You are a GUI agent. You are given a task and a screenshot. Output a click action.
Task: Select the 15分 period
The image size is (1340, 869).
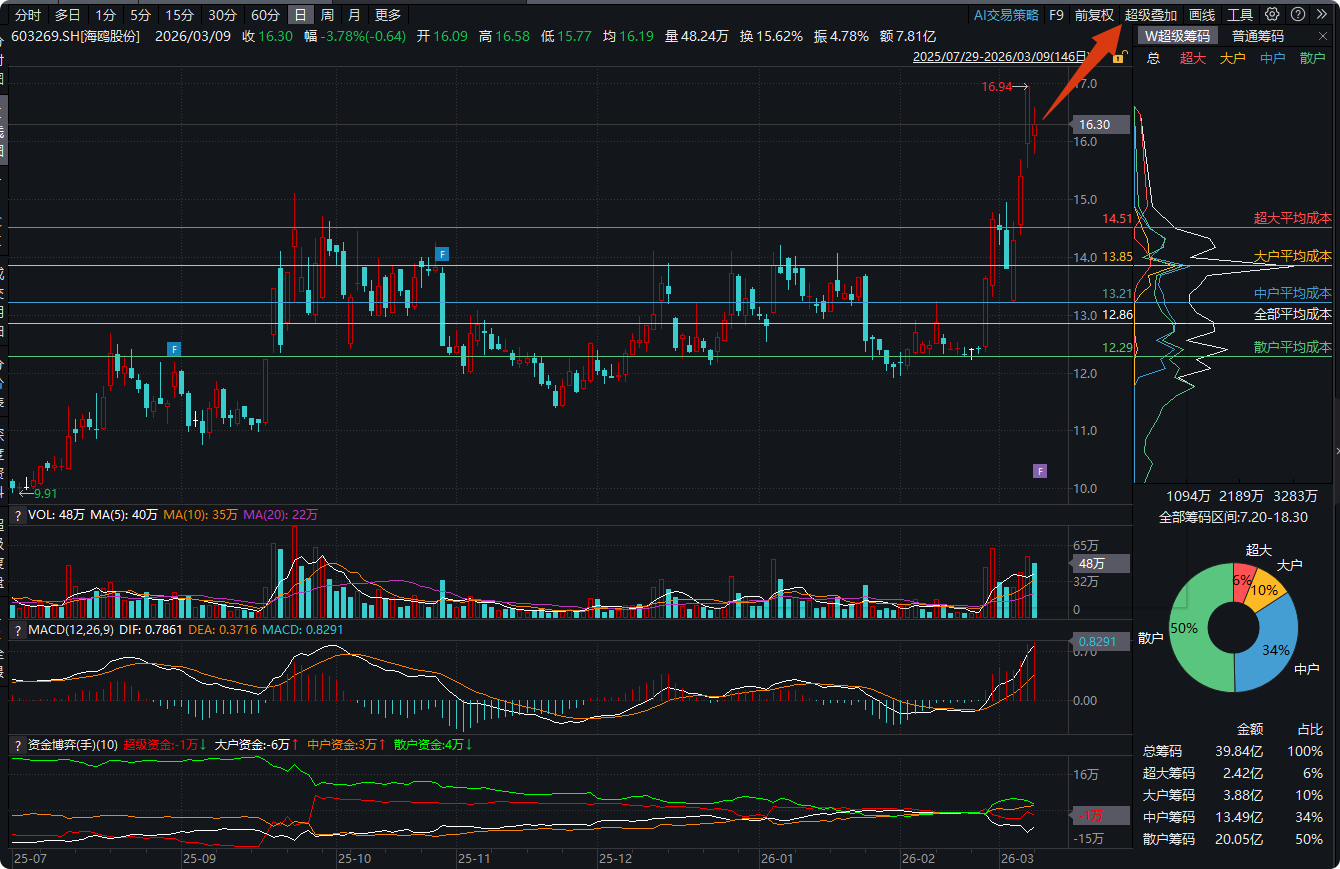point(180,15)
